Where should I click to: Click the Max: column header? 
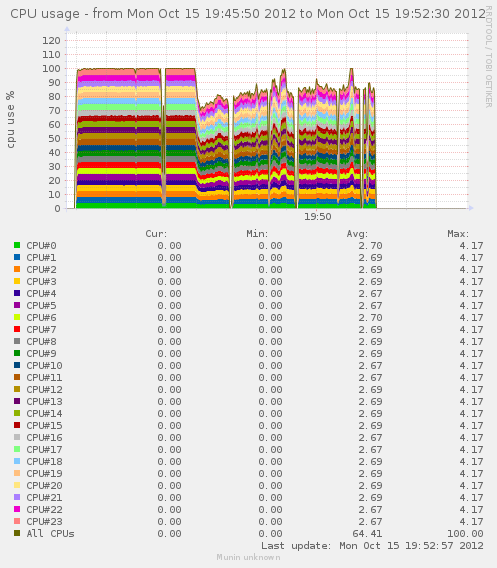pyautogui.click(x=458, y=234)
